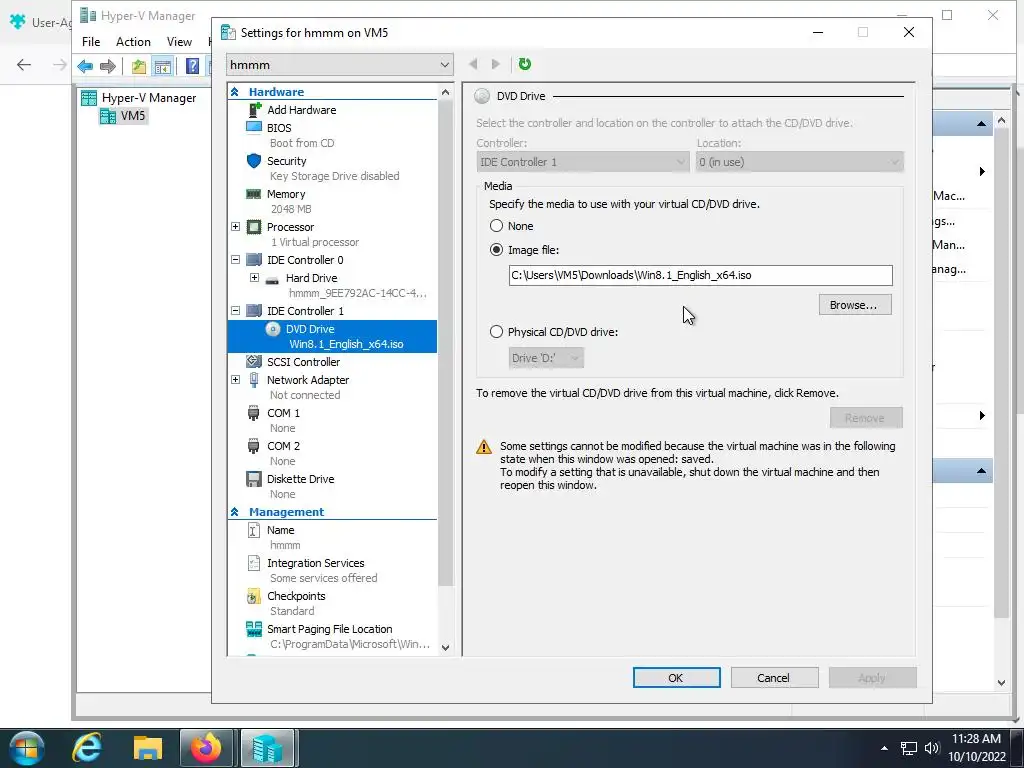Expand the Processor tree node

[x=236, y=227]
